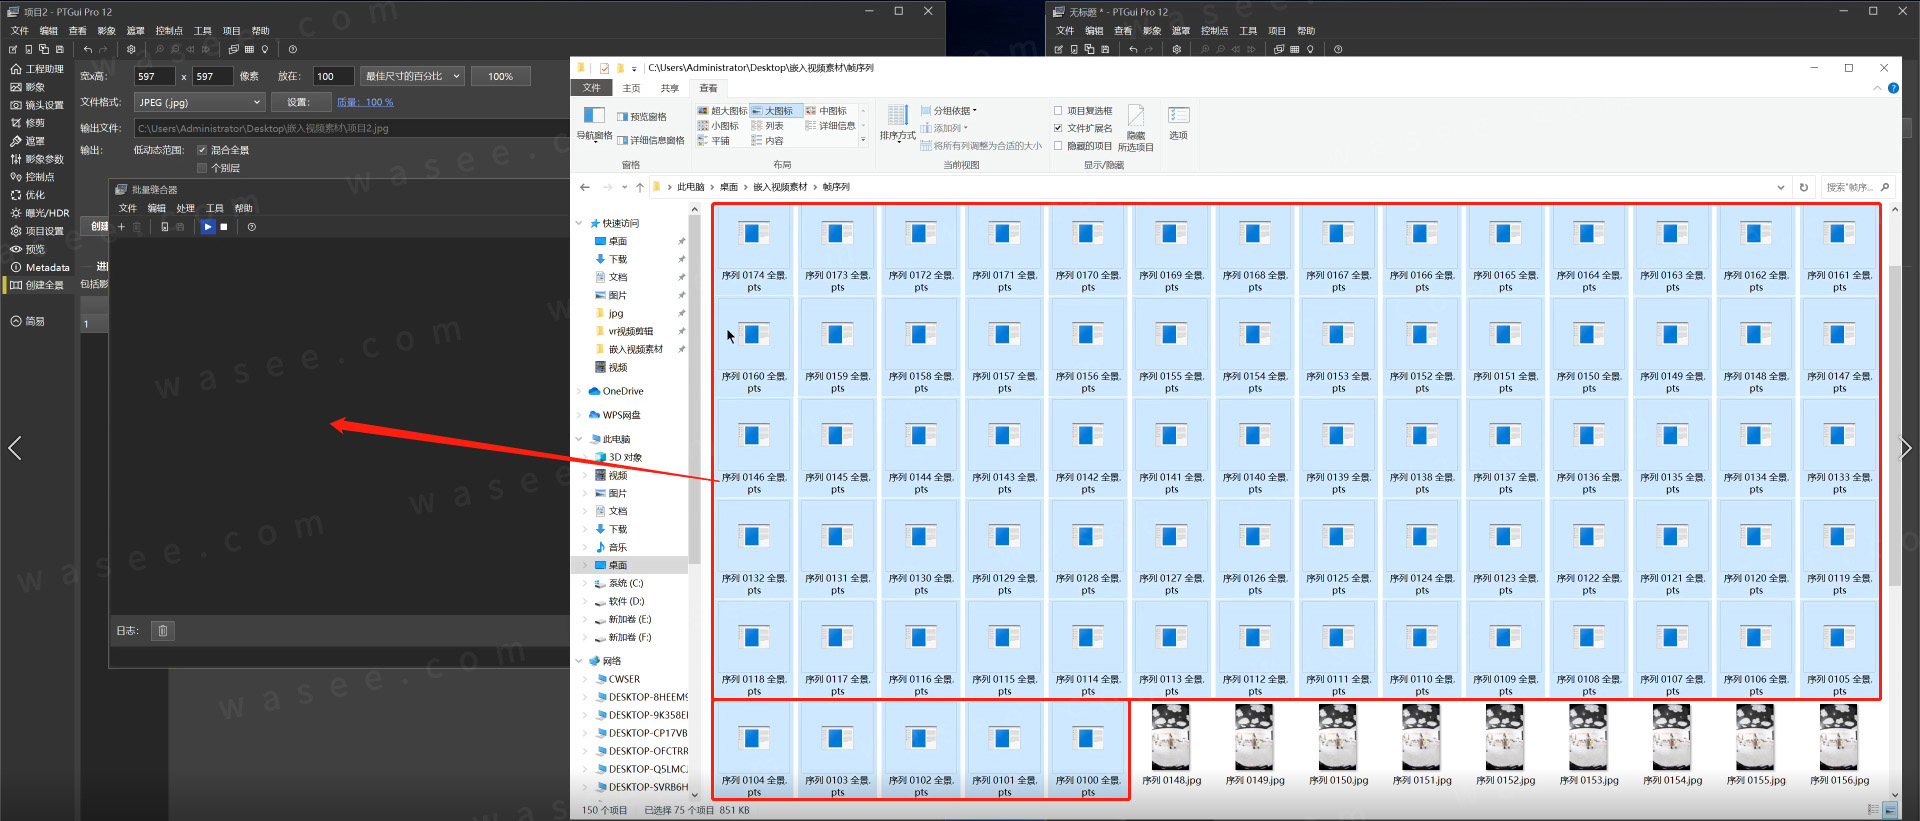Open the 导航窗格 (Navigation pane) dropdown

pyautogui.click(x=594, y=124)
